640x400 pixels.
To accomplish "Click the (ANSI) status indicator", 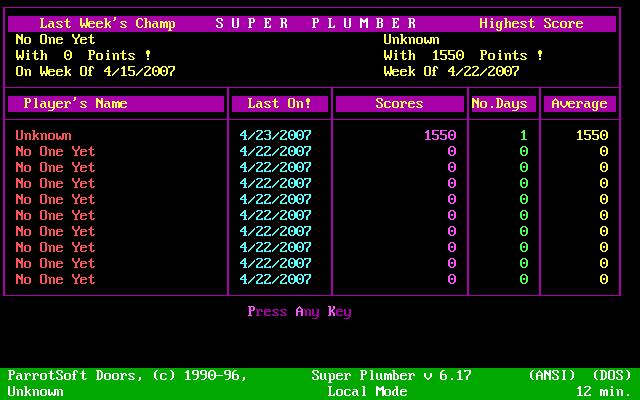I will coord(552,376).
